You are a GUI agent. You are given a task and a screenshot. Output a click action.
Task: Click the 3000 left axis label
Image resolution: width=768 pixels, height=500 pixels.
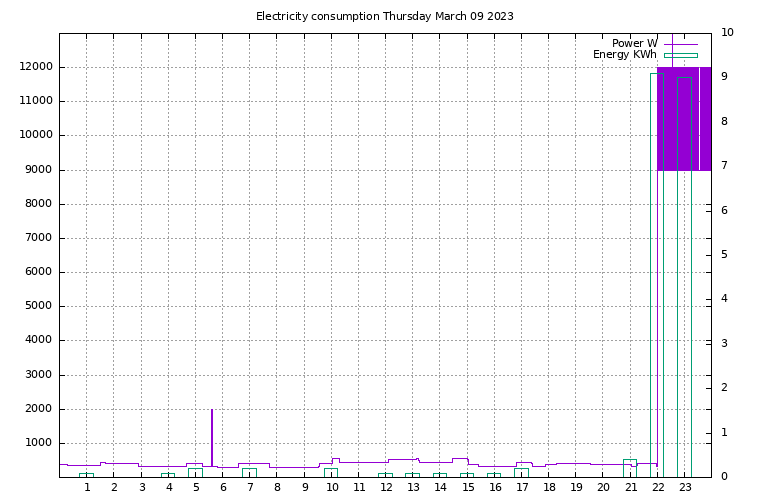click(39, 375)
